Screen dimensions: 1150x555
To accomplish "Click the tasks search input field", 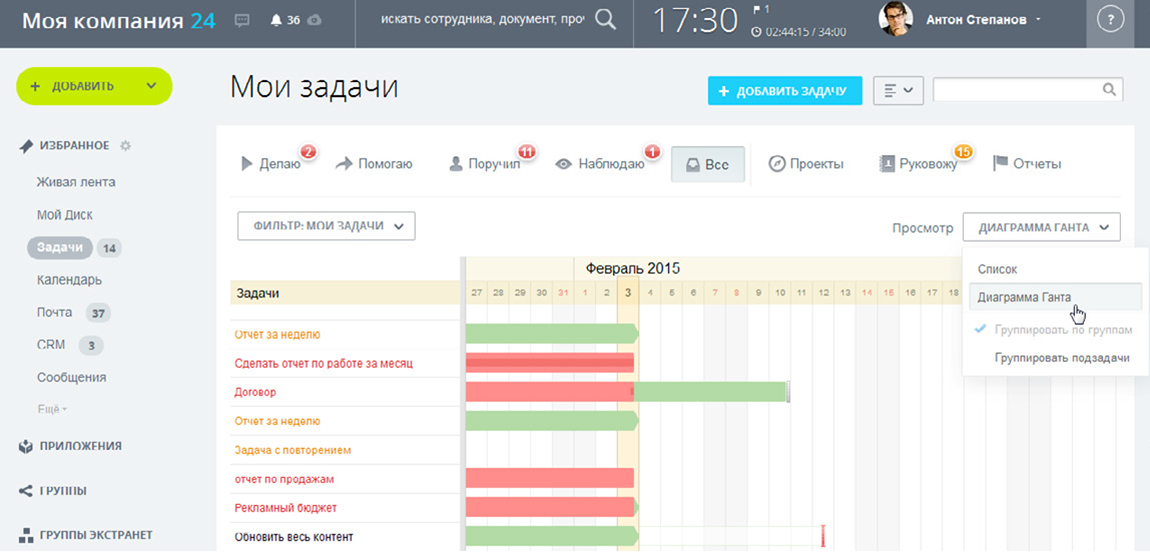I will 1015,90.
